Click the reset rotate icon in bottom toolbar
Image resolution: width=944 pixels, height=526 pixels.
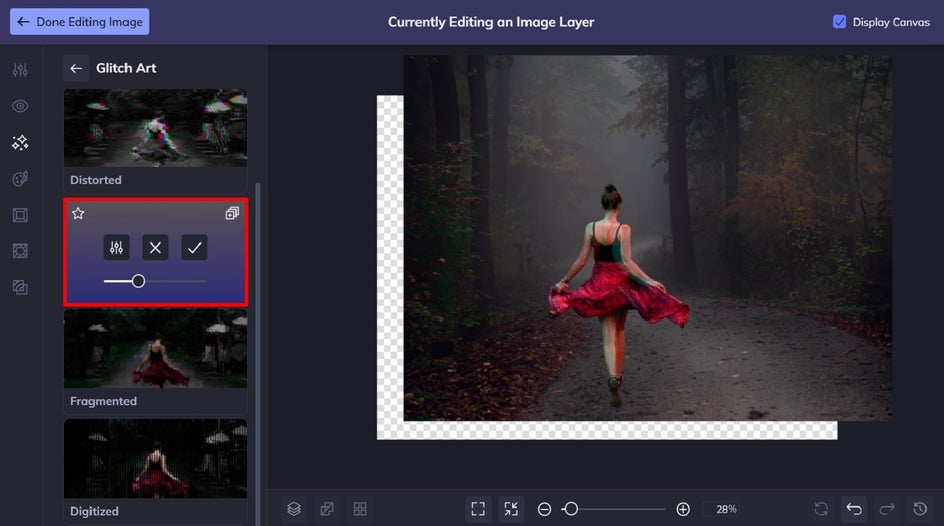click(821, 509)
